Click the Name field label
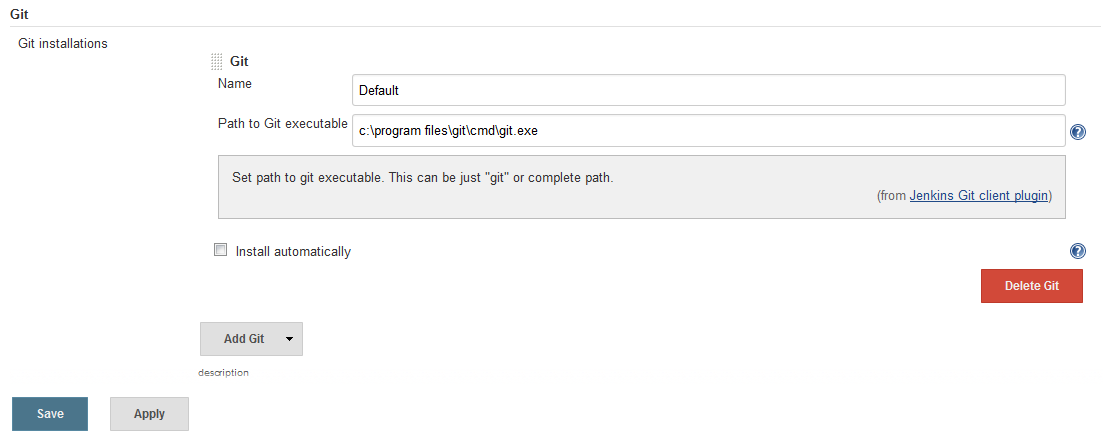The height and width of the screenshot is (438, 1103). coord(235,84)
